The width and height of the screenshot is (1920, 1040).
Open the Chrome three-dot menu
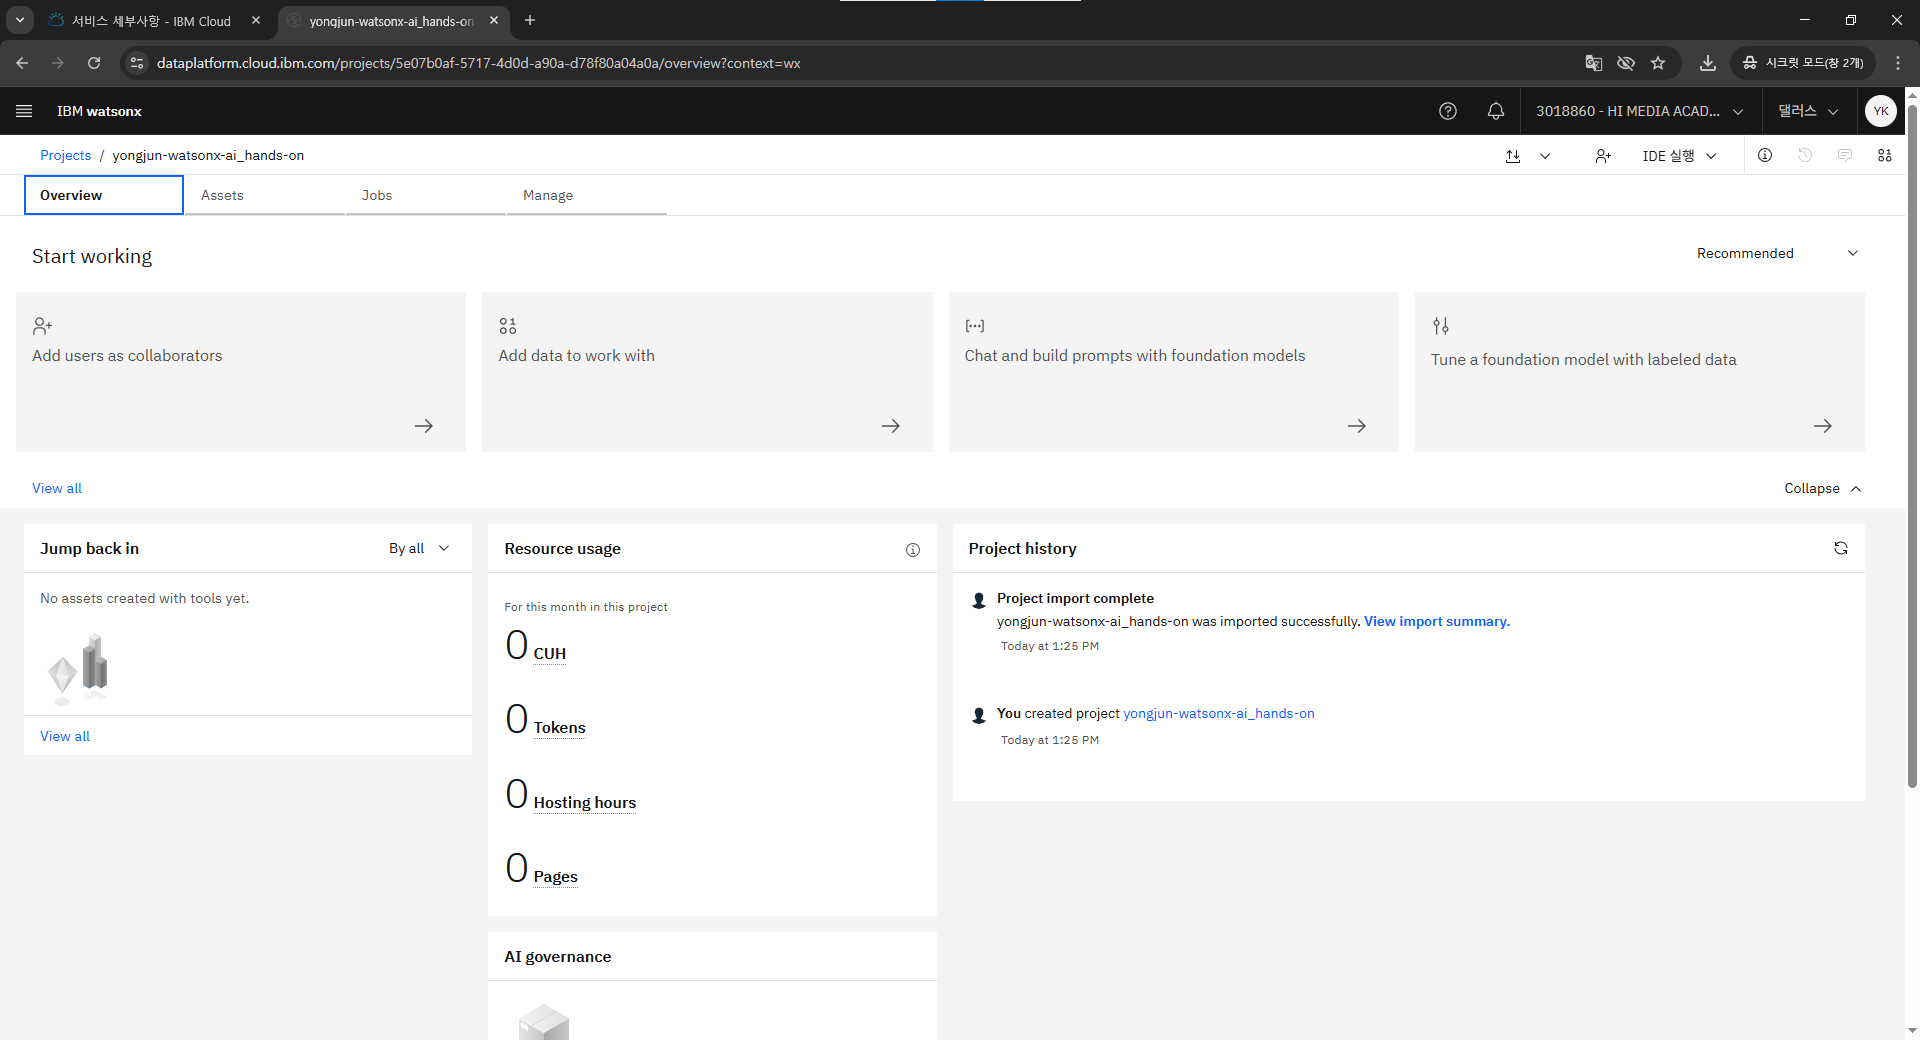[x=1898, y=63]
